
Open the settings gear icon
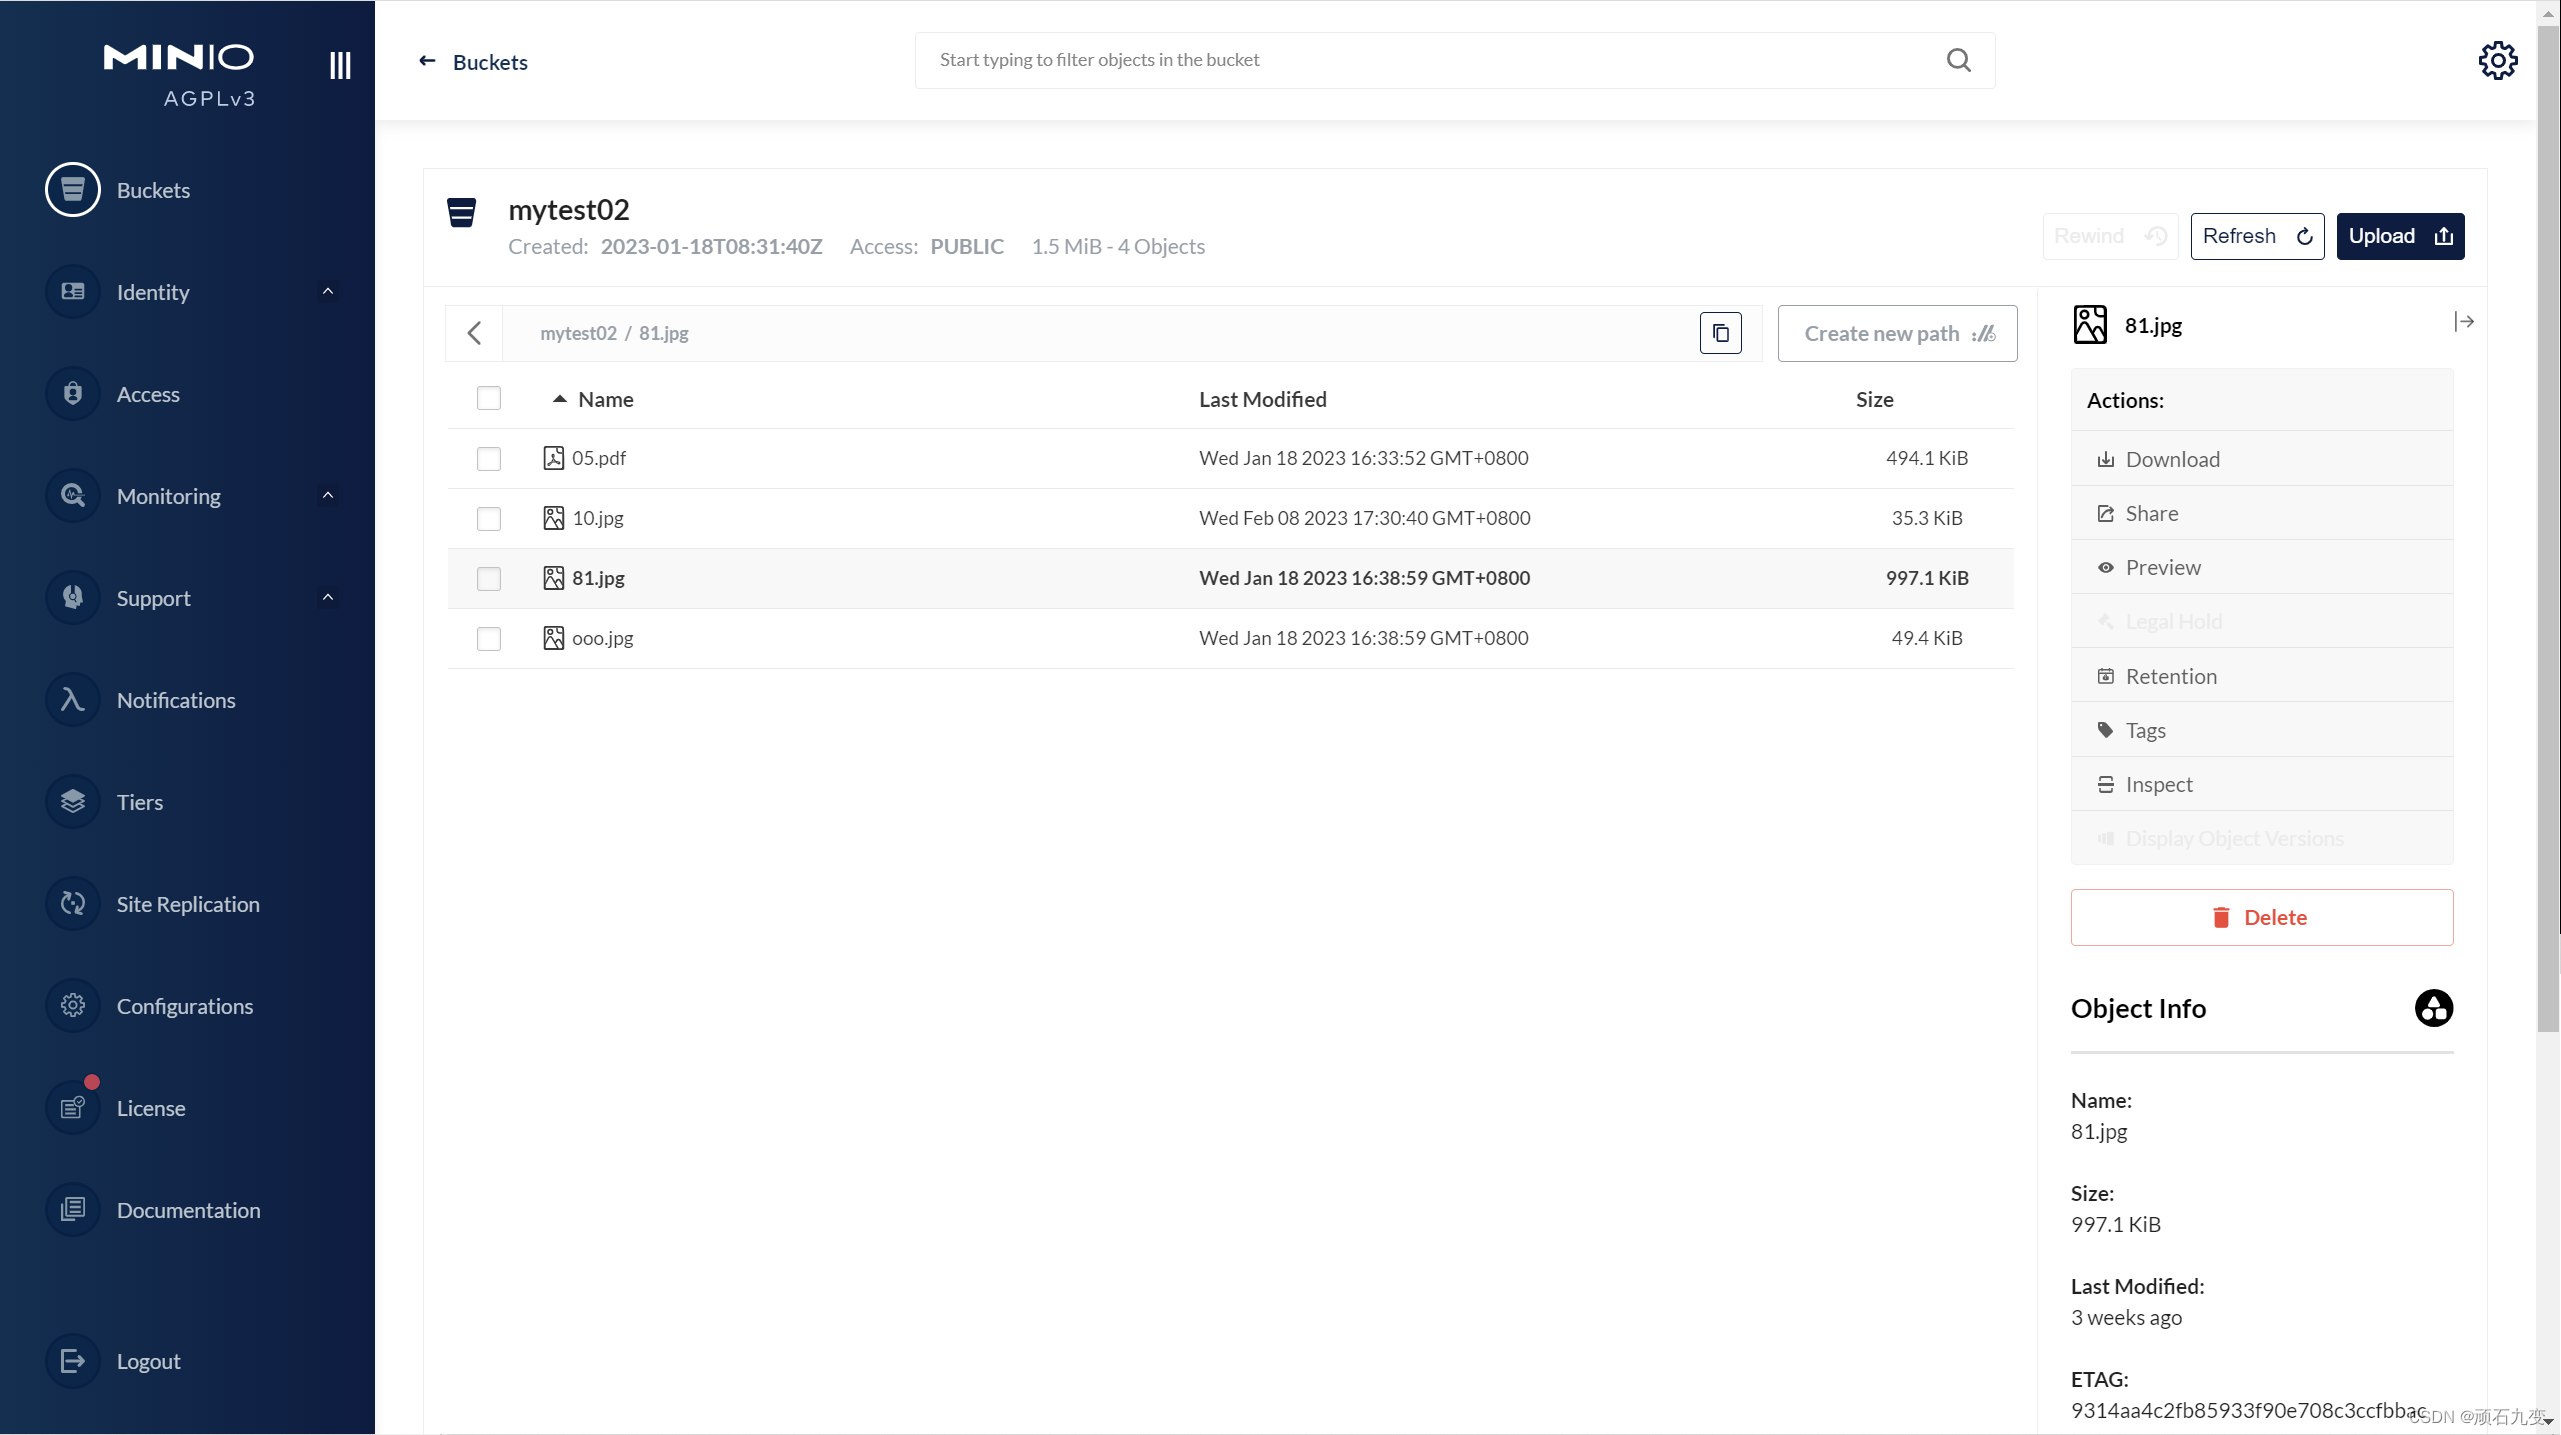2497,61
